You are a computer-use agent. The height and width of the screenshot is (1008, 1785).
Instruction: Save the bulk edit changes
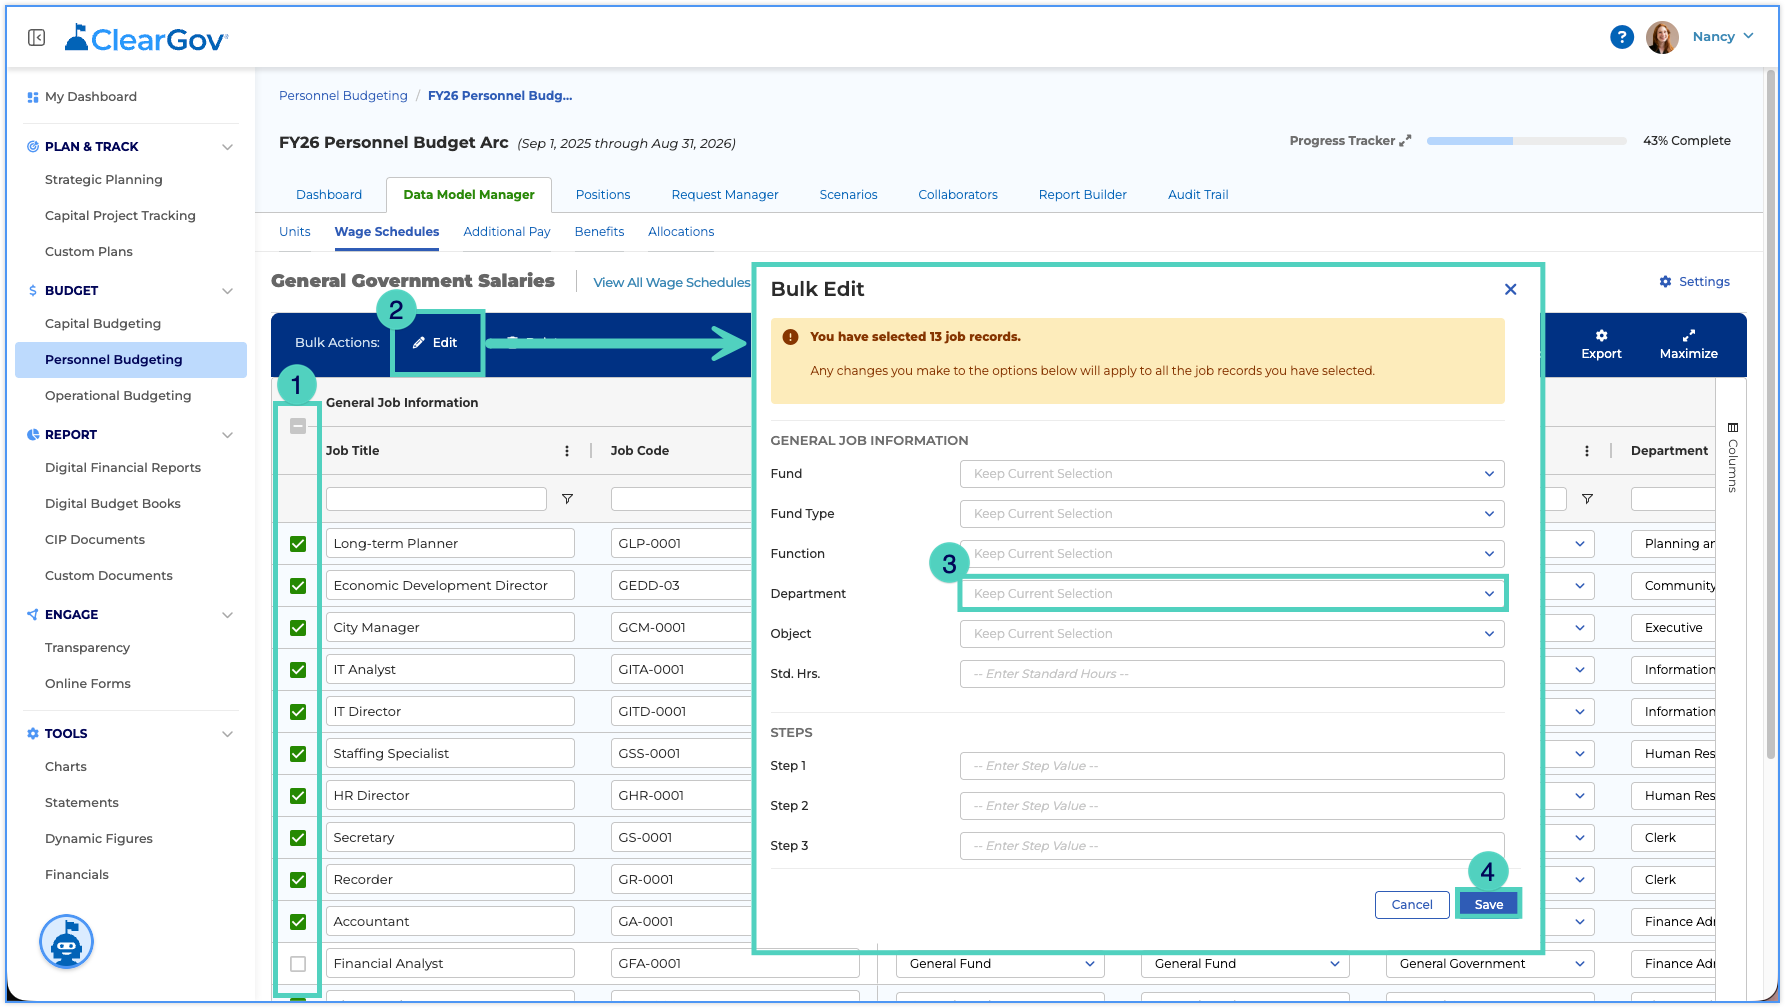coord(1488,905)
